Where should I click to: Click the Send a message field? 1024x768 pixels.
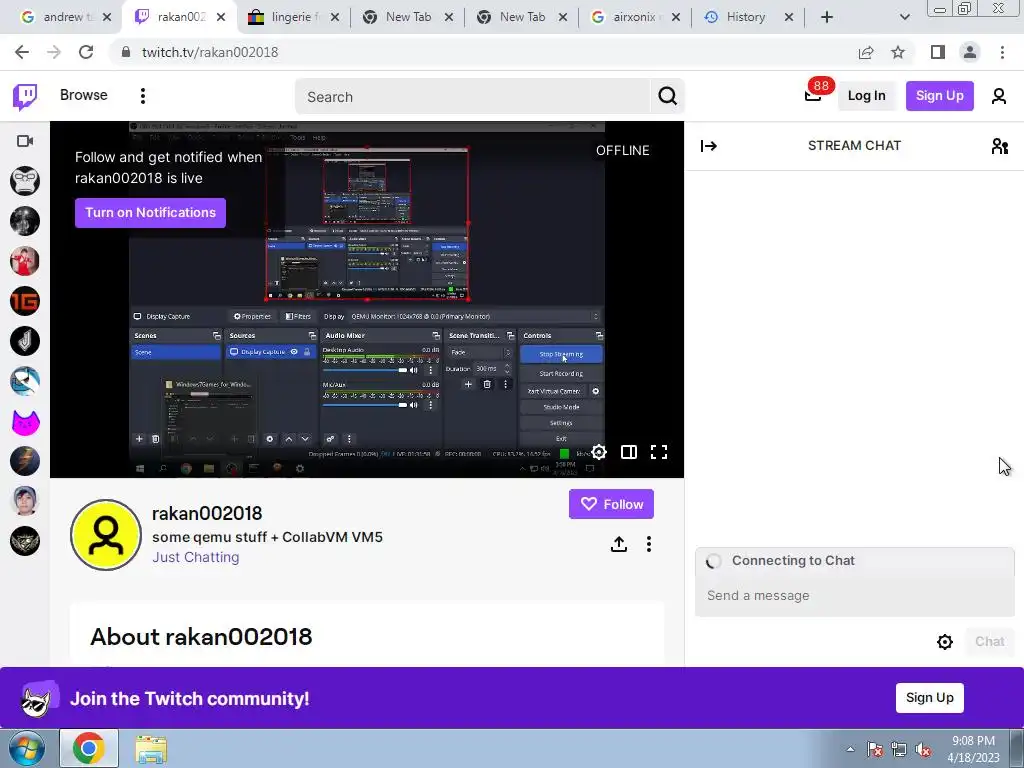coord(854,596)
